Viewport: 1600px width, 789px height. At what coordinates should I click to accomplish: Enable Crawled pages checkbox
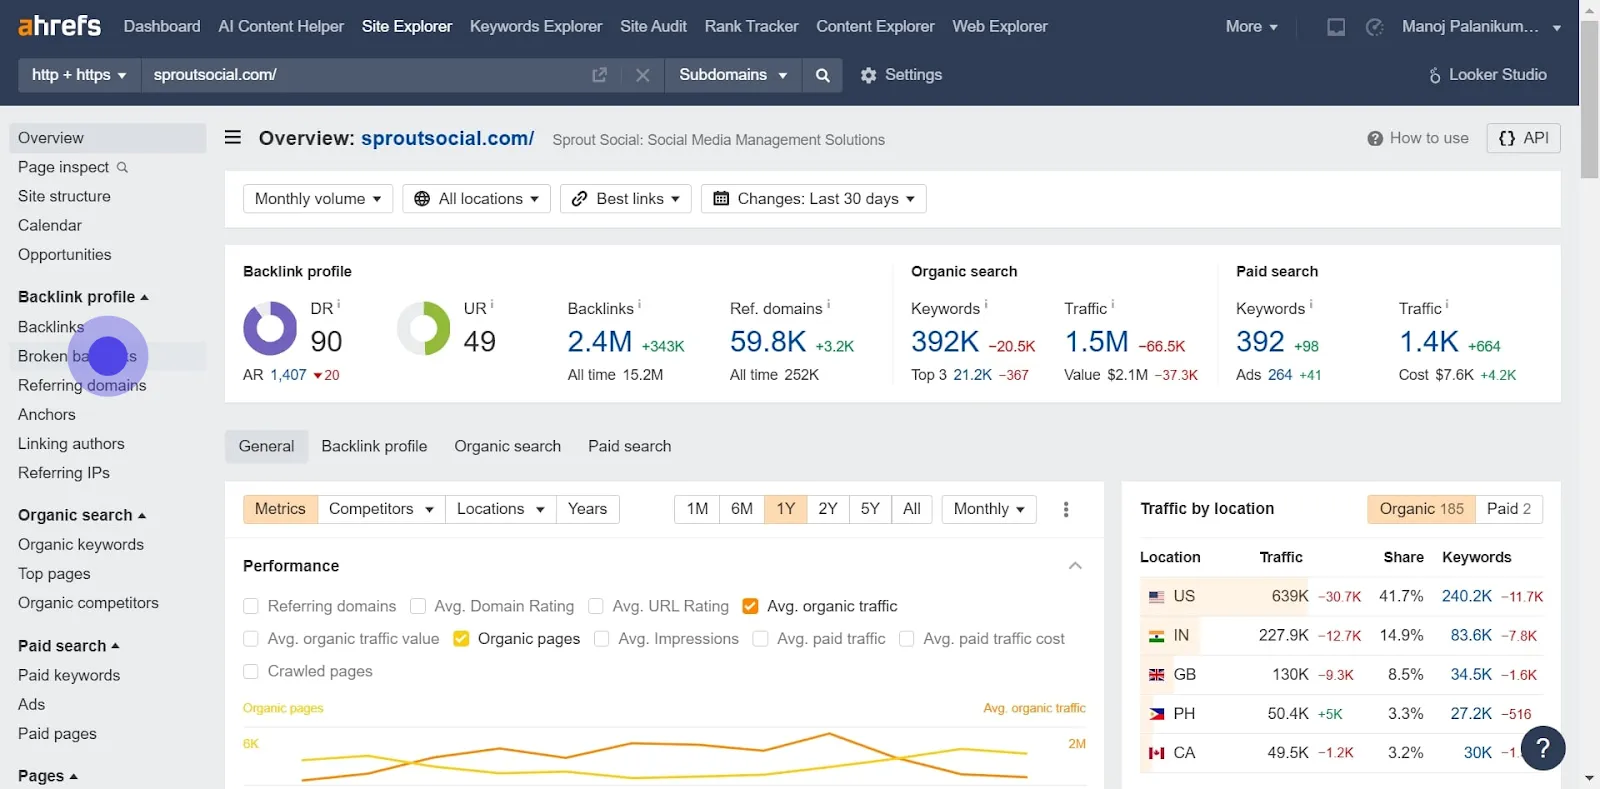251,672
